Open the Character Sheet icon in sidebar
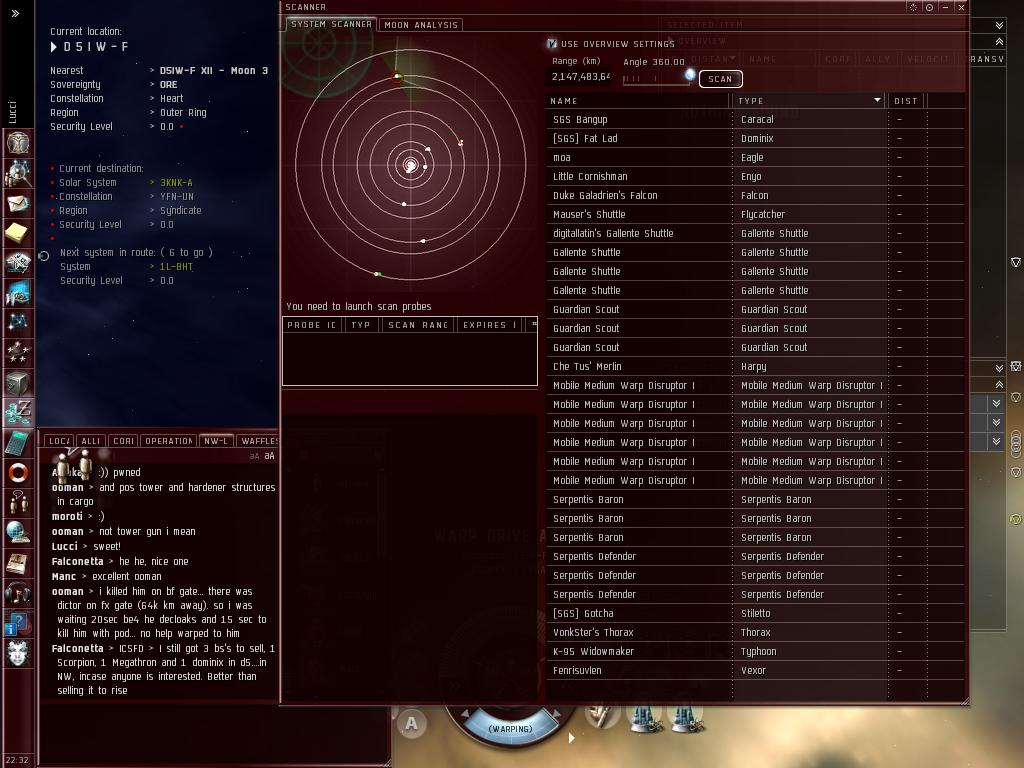The image size is (1024, 768). pos(18,143)
